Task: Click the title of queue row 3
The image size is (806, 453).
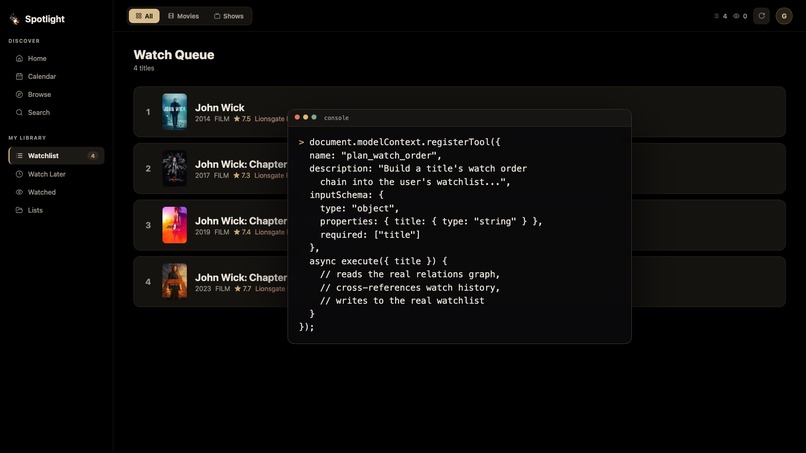Action: click(241, 221)
